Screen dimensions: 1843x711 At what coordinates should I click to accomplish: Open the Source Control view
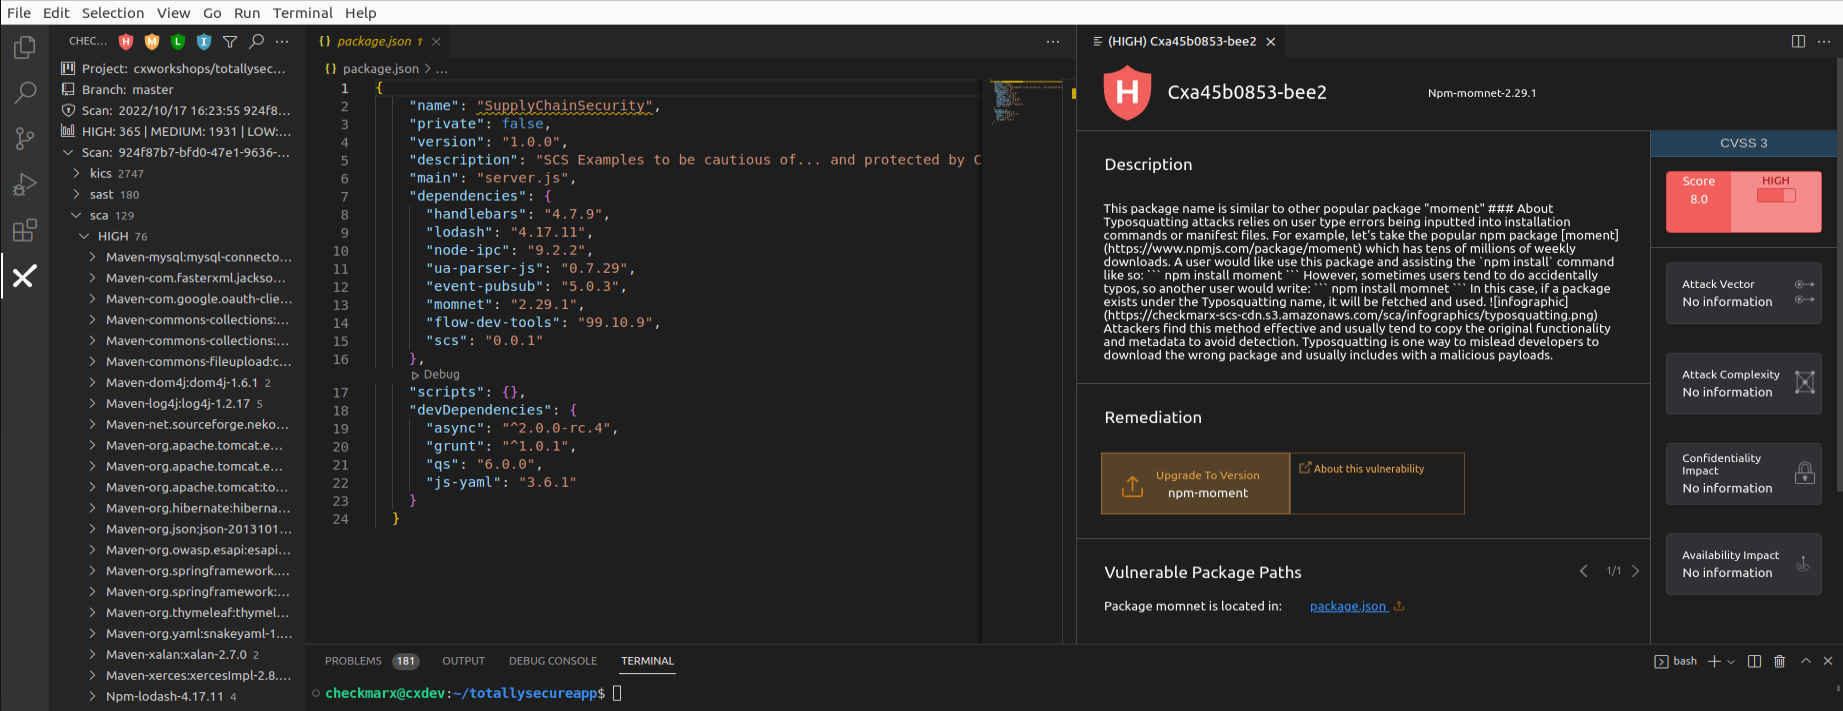tap(24, 139)
